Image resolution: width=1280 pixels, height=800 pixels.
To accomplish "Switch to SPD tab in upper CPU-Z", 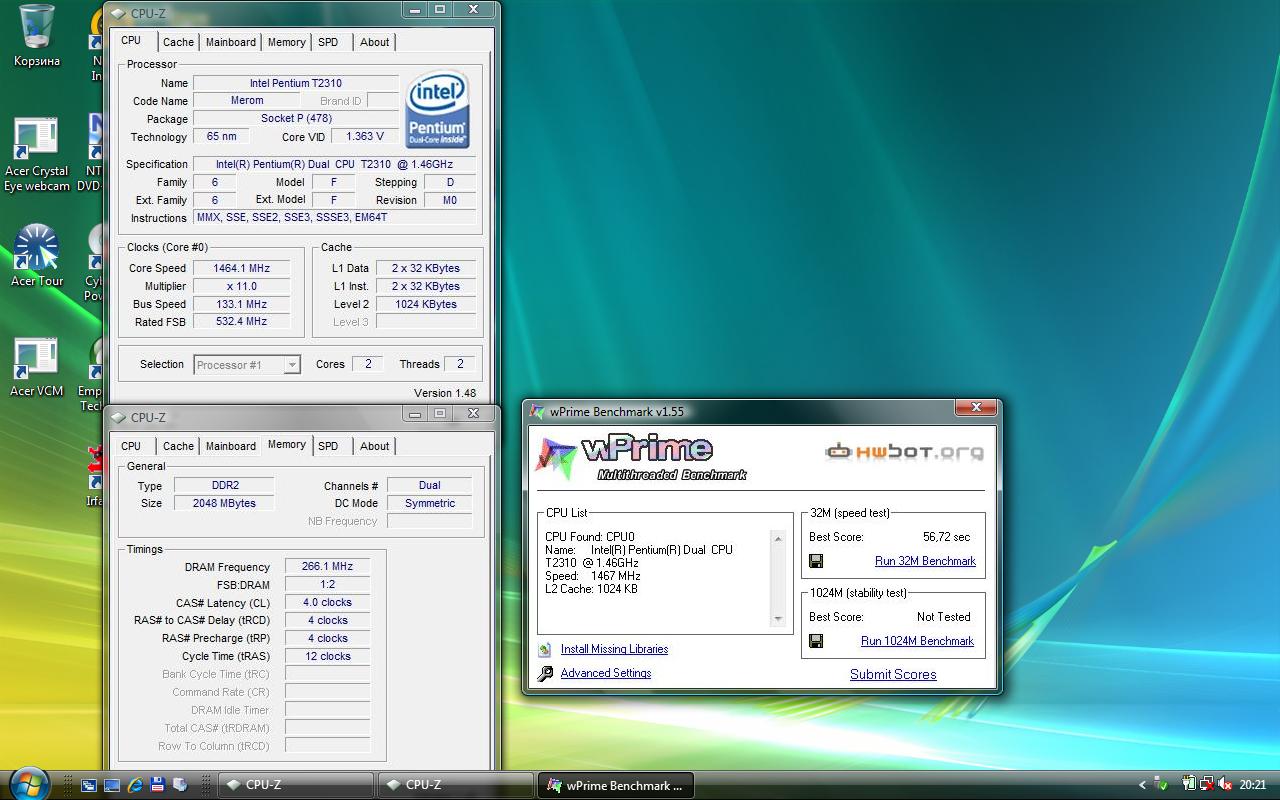I will (328, 42).
